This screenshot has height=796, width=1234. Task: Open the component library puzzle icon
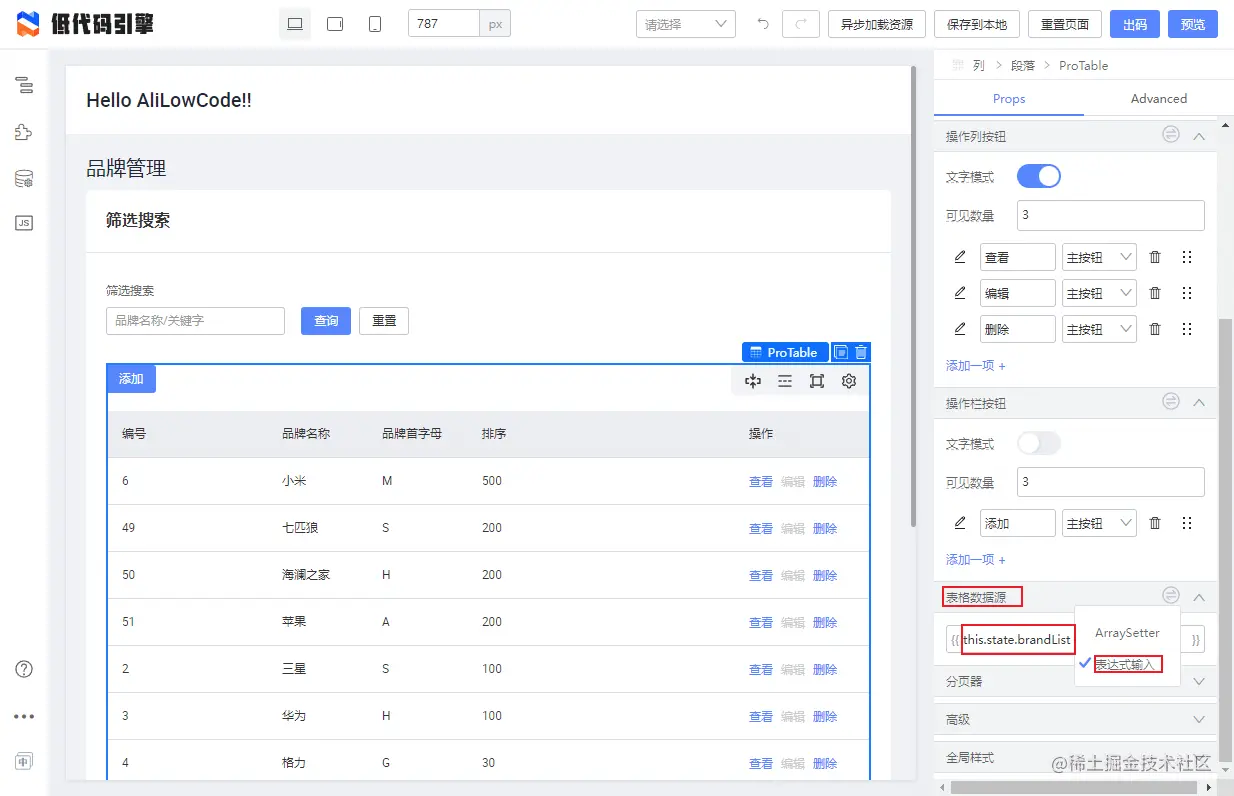point(24,132)
